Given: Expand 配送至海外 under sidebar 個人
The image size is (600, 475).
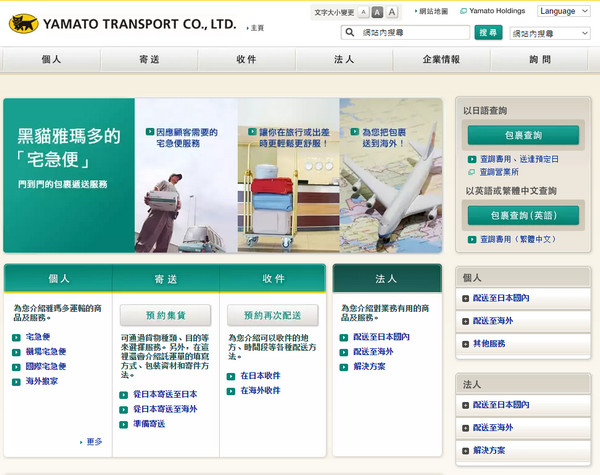Looking at the screenshot, I should tap(523, 321).
